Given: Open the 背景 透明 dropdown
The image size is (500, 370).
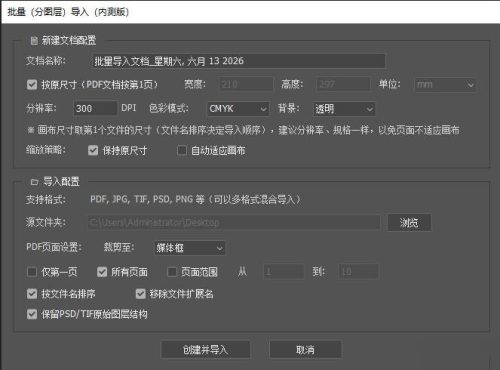Looking at the screenshot, I should (x=344, y=109).
